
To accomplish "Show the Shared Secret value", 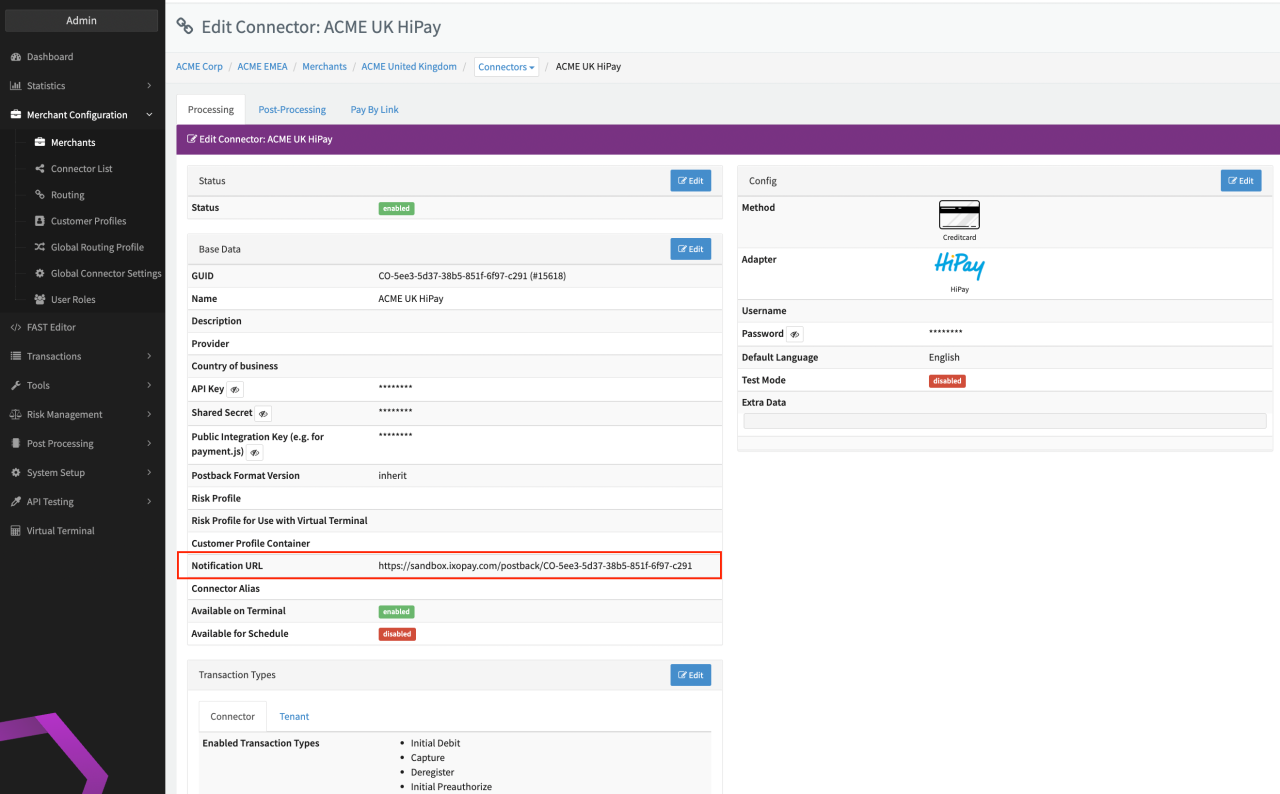I will pyautogui.click(x=262, y=413).
